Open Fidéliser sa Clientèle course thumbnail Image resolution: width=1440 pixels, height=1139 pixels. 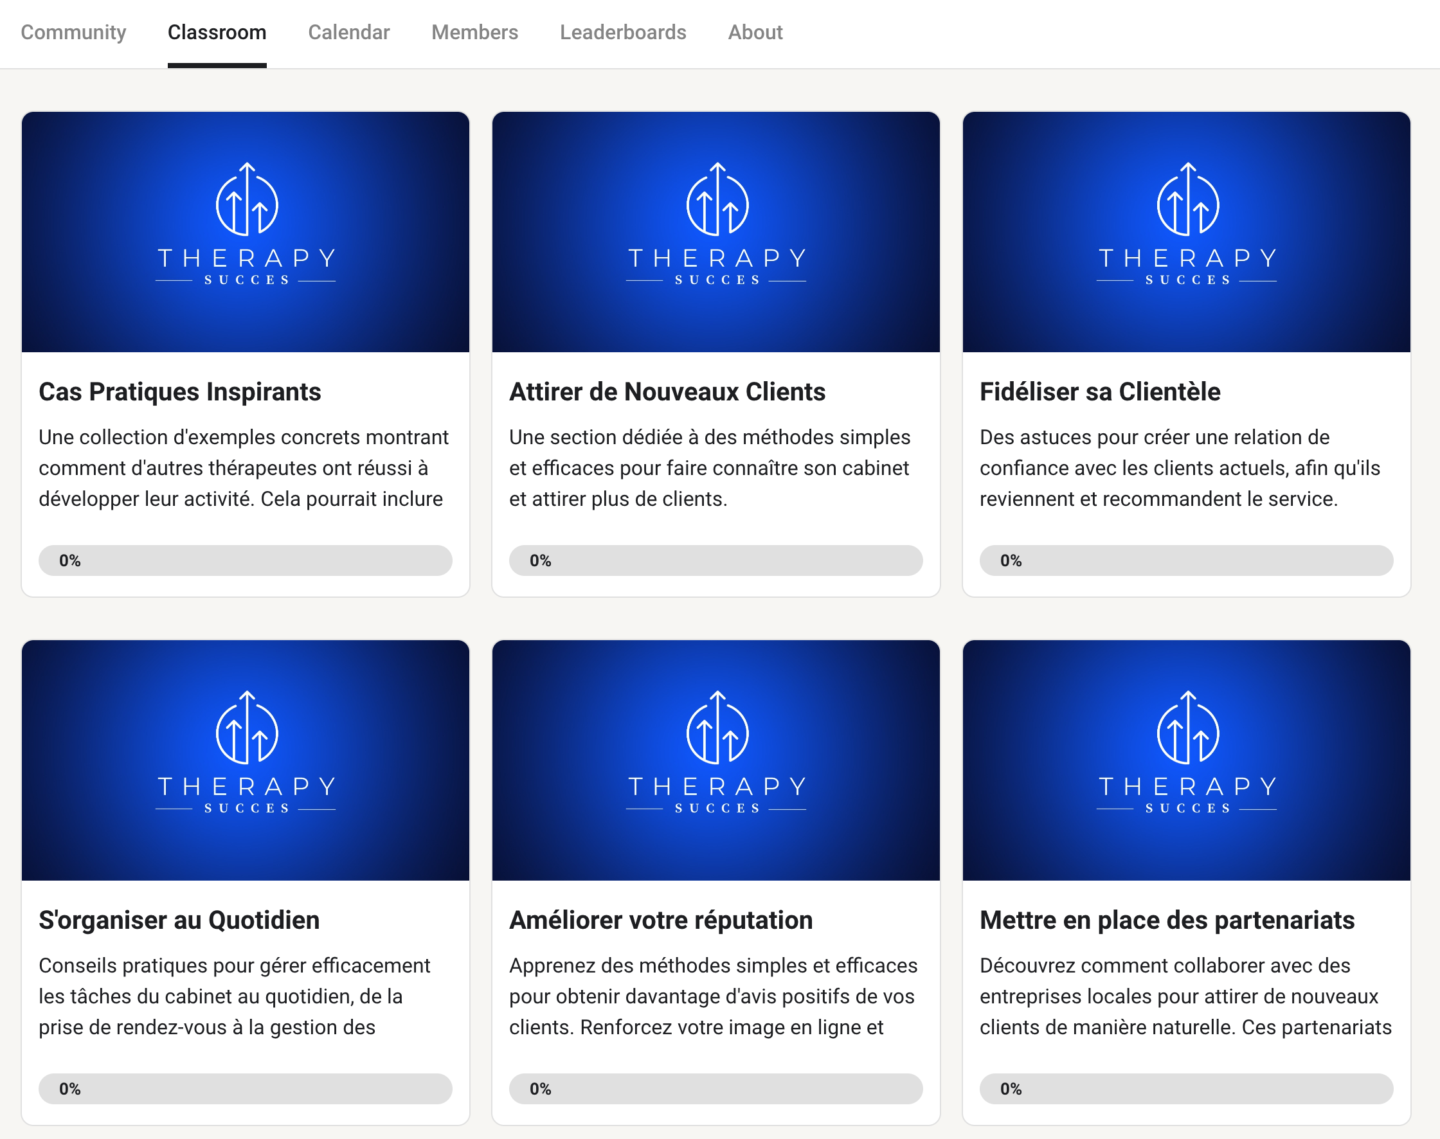tap(1187, 232)
